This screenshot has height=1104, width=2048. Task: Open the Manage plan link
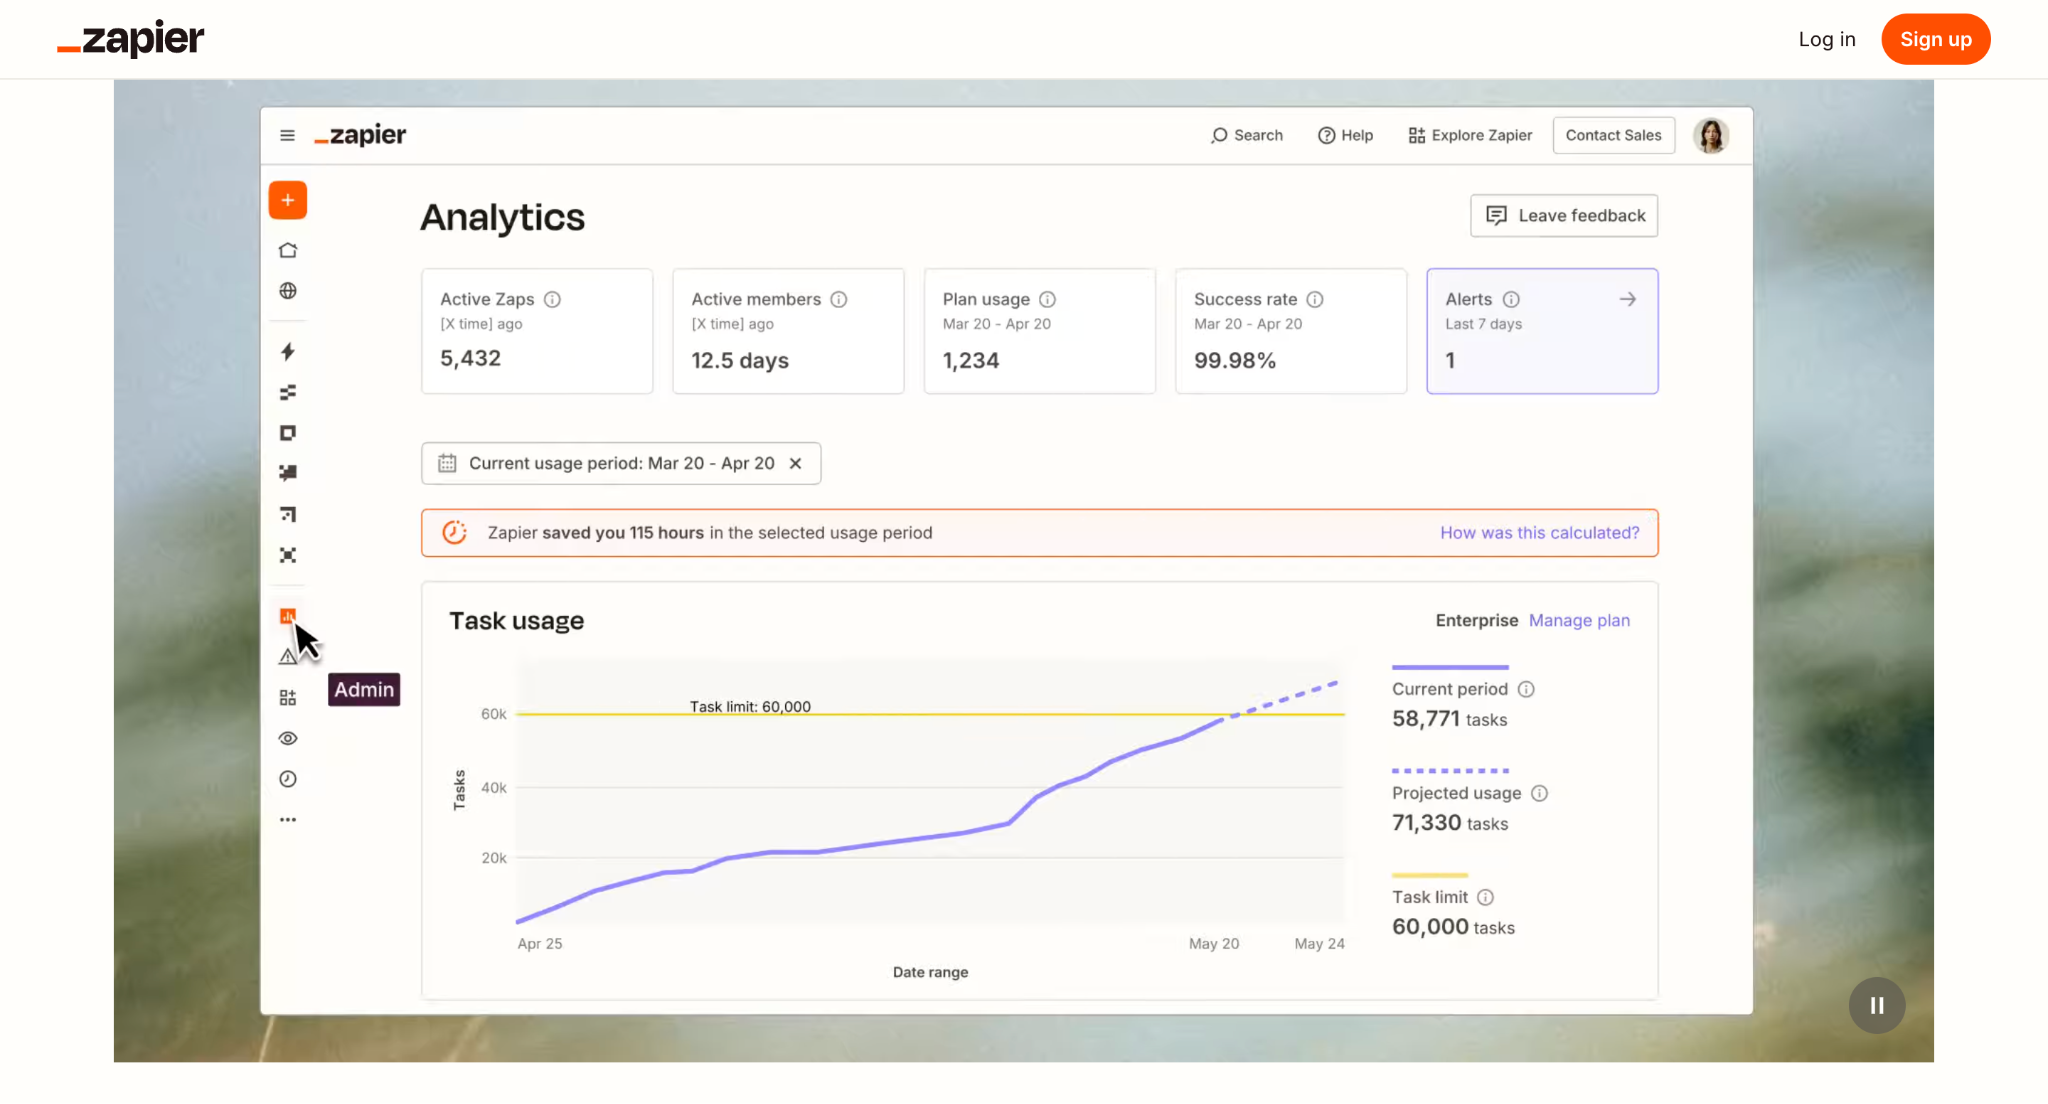pyautogui.click(x=1579, y=621)
